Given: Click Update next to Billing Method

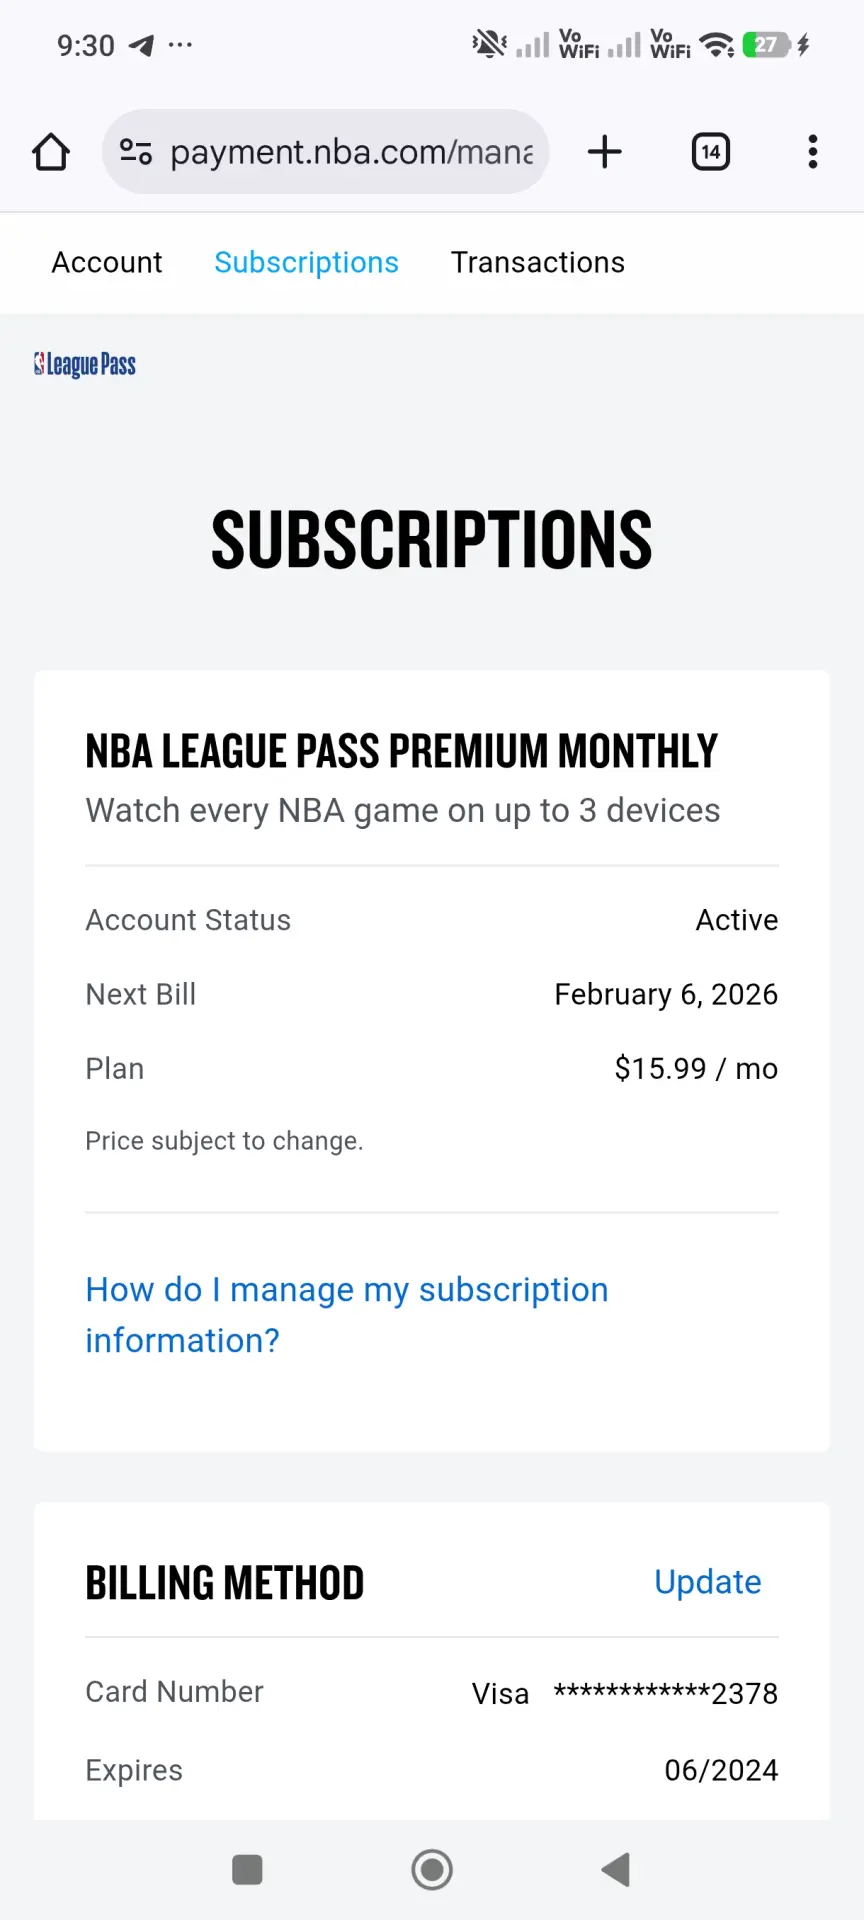Looking at the screenshot, I should coord(708,1582).
